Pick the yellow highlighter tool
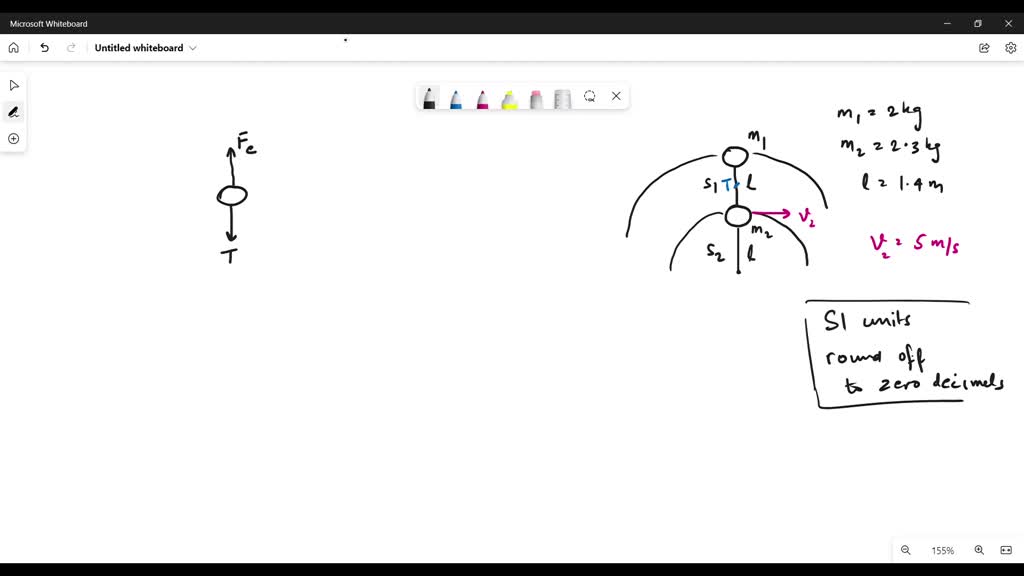The width and height of the screenshot is (1024, 576). point(510,96)
